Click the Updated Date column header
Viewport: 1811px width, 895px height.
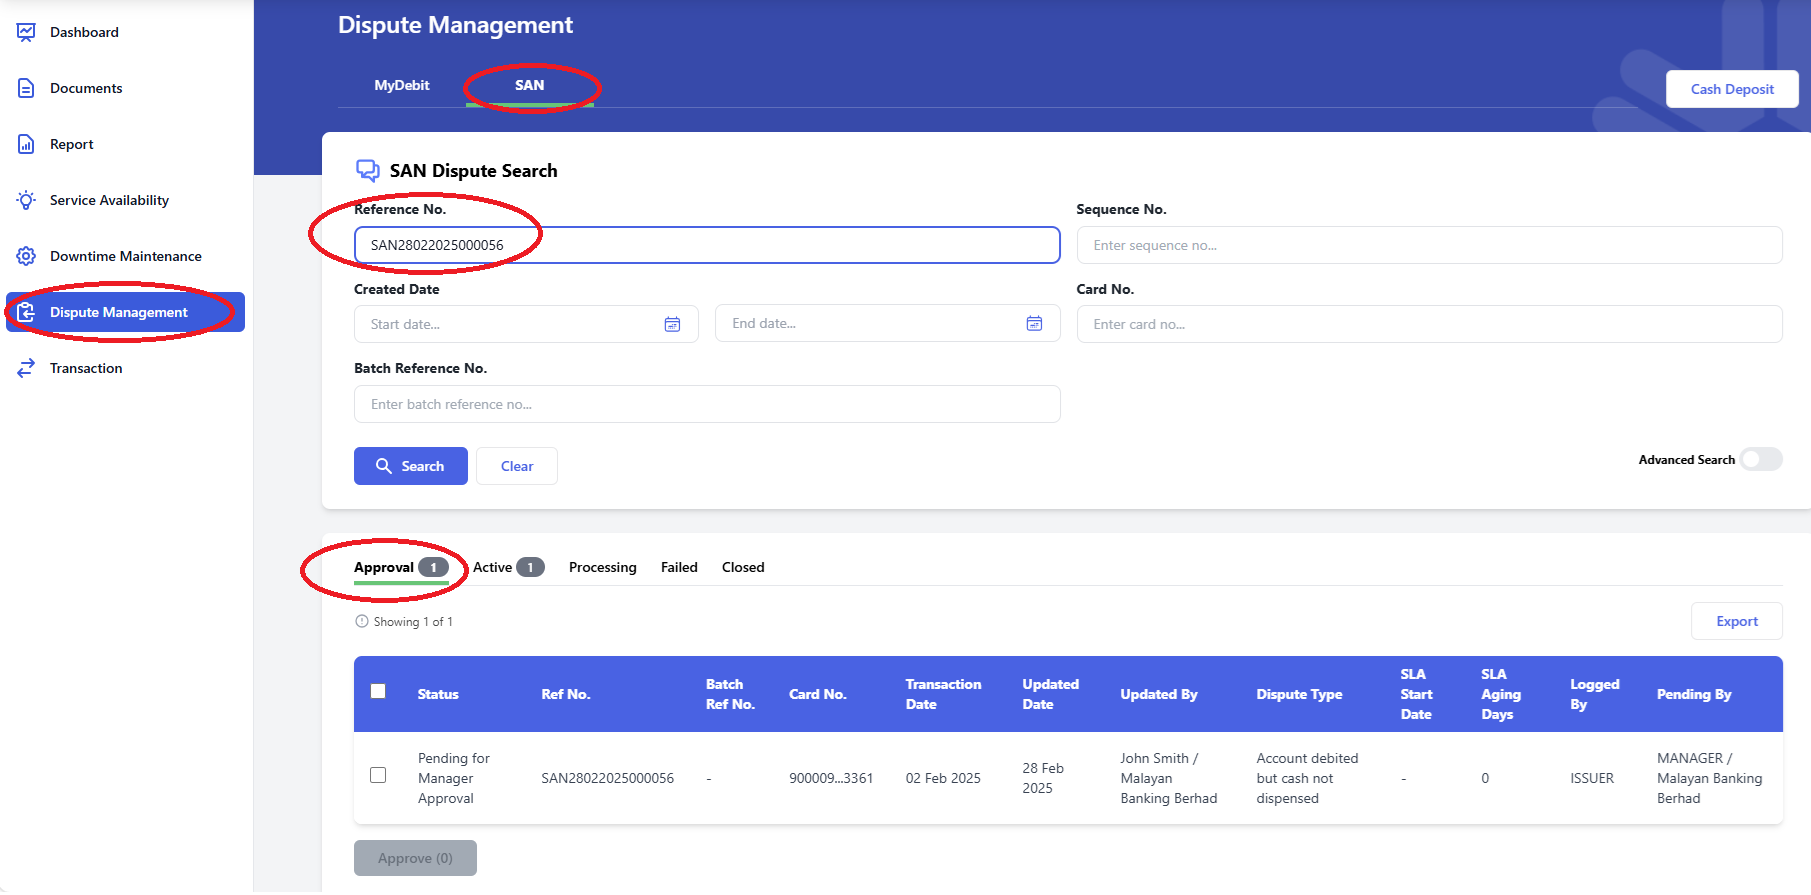(1050, 694)
